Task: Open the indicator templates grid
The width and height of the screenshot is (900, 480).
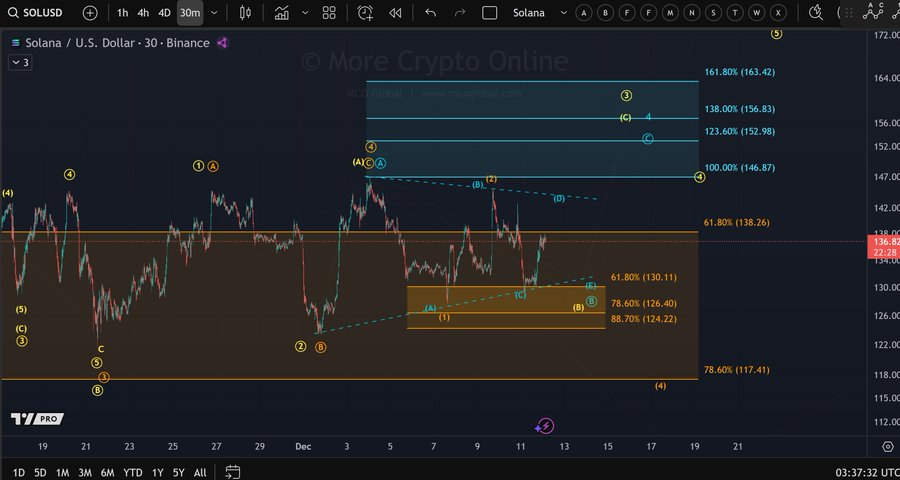Action: (329, 13)
